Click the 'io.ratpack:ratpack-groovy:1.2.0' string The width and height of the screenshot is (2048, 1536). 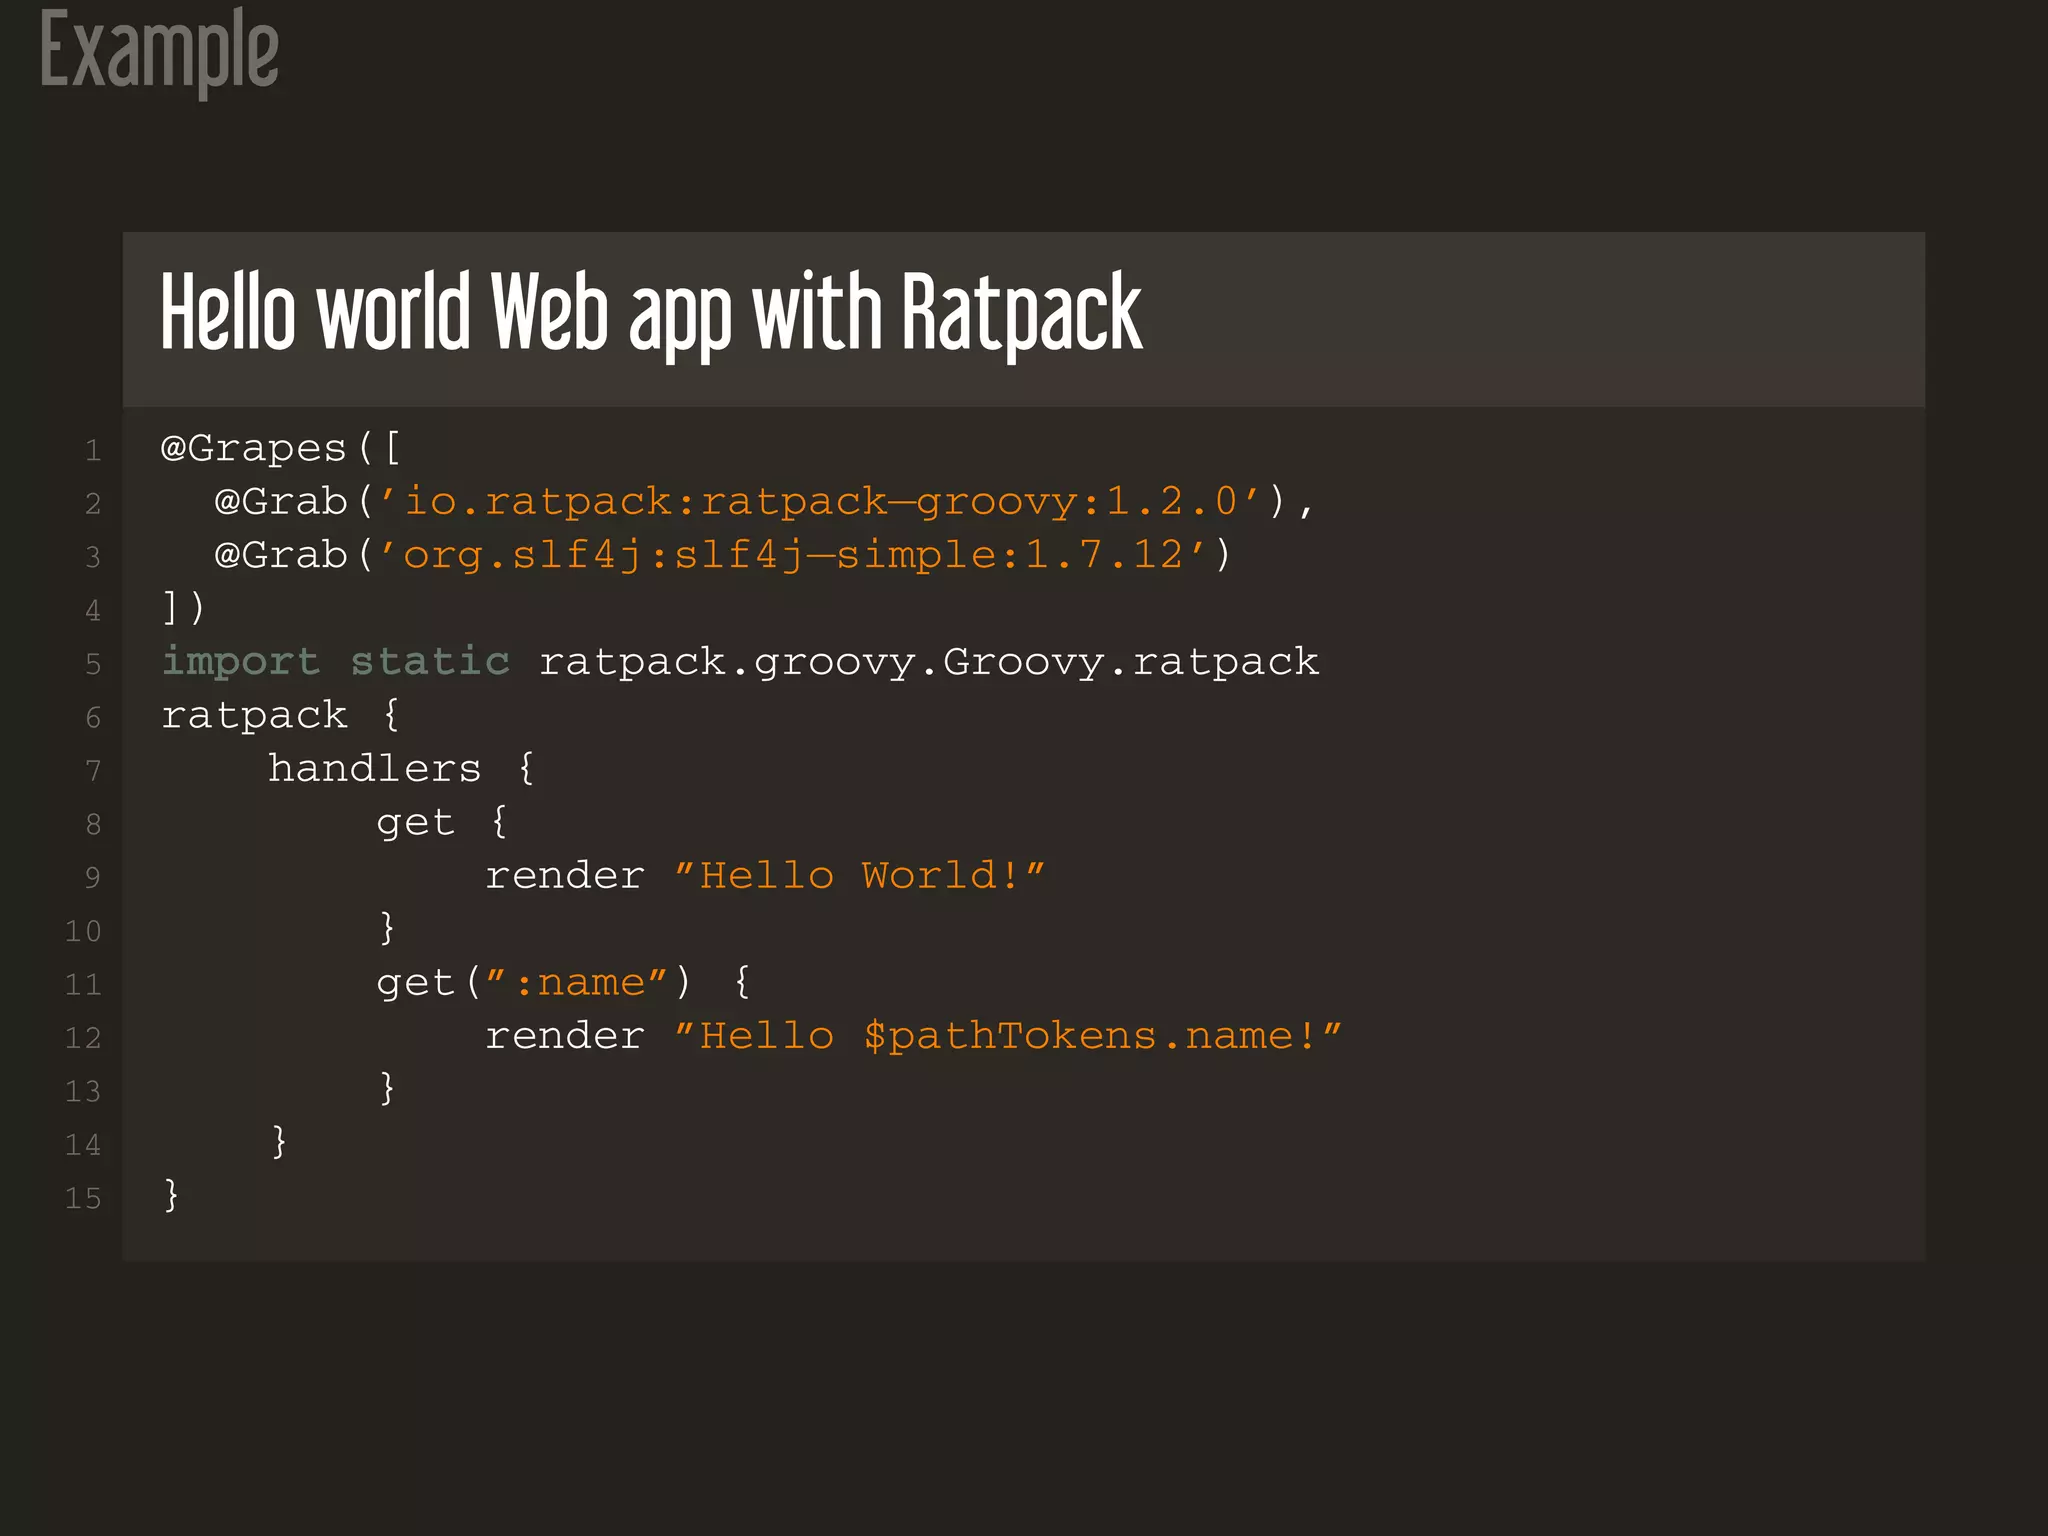(819, 501)
